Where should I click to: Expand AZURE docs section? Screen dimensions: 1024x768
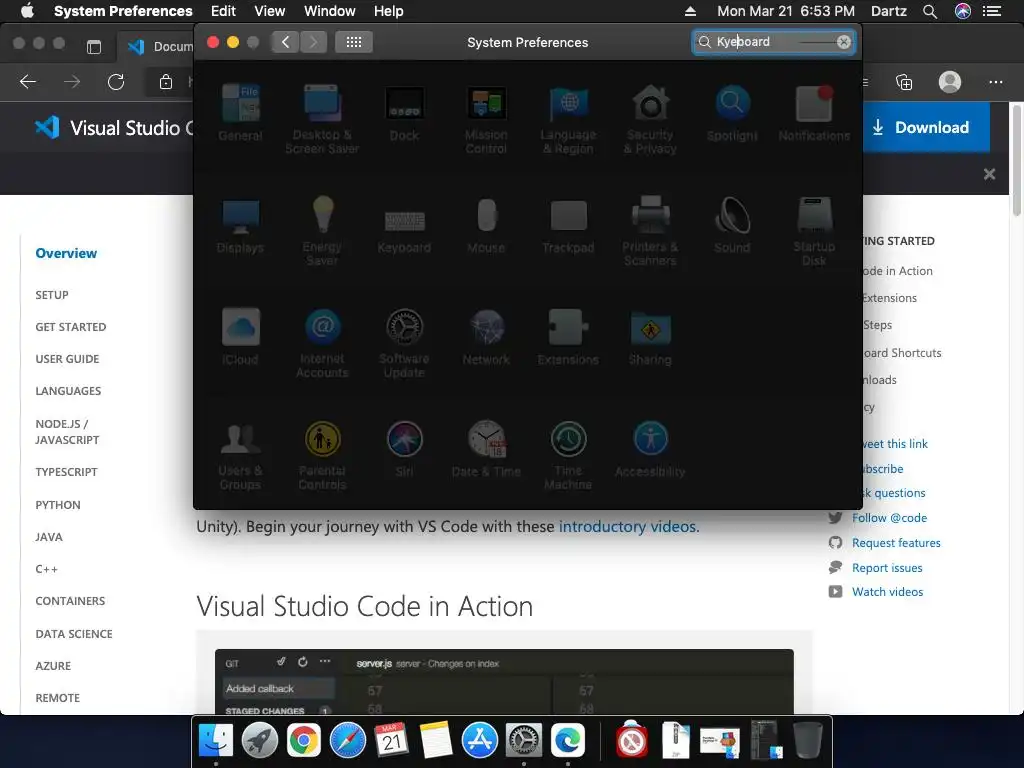pyautogui.click(x=53, y=665)
